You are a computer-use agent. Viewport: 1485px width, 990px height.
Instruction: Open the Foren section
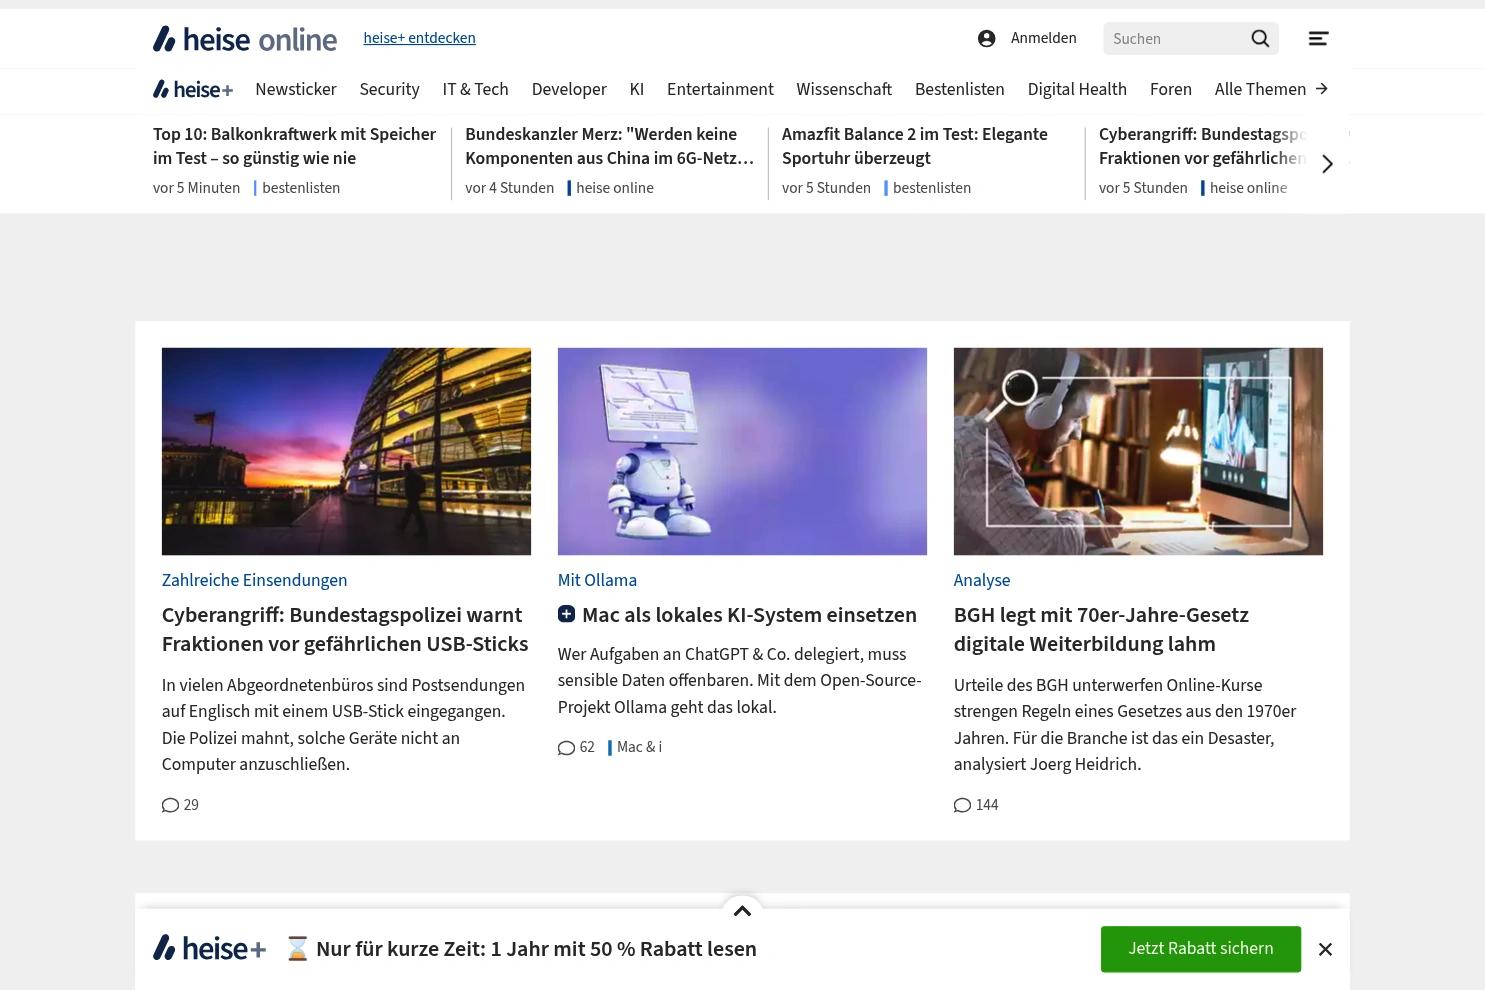pos(1170,89)
